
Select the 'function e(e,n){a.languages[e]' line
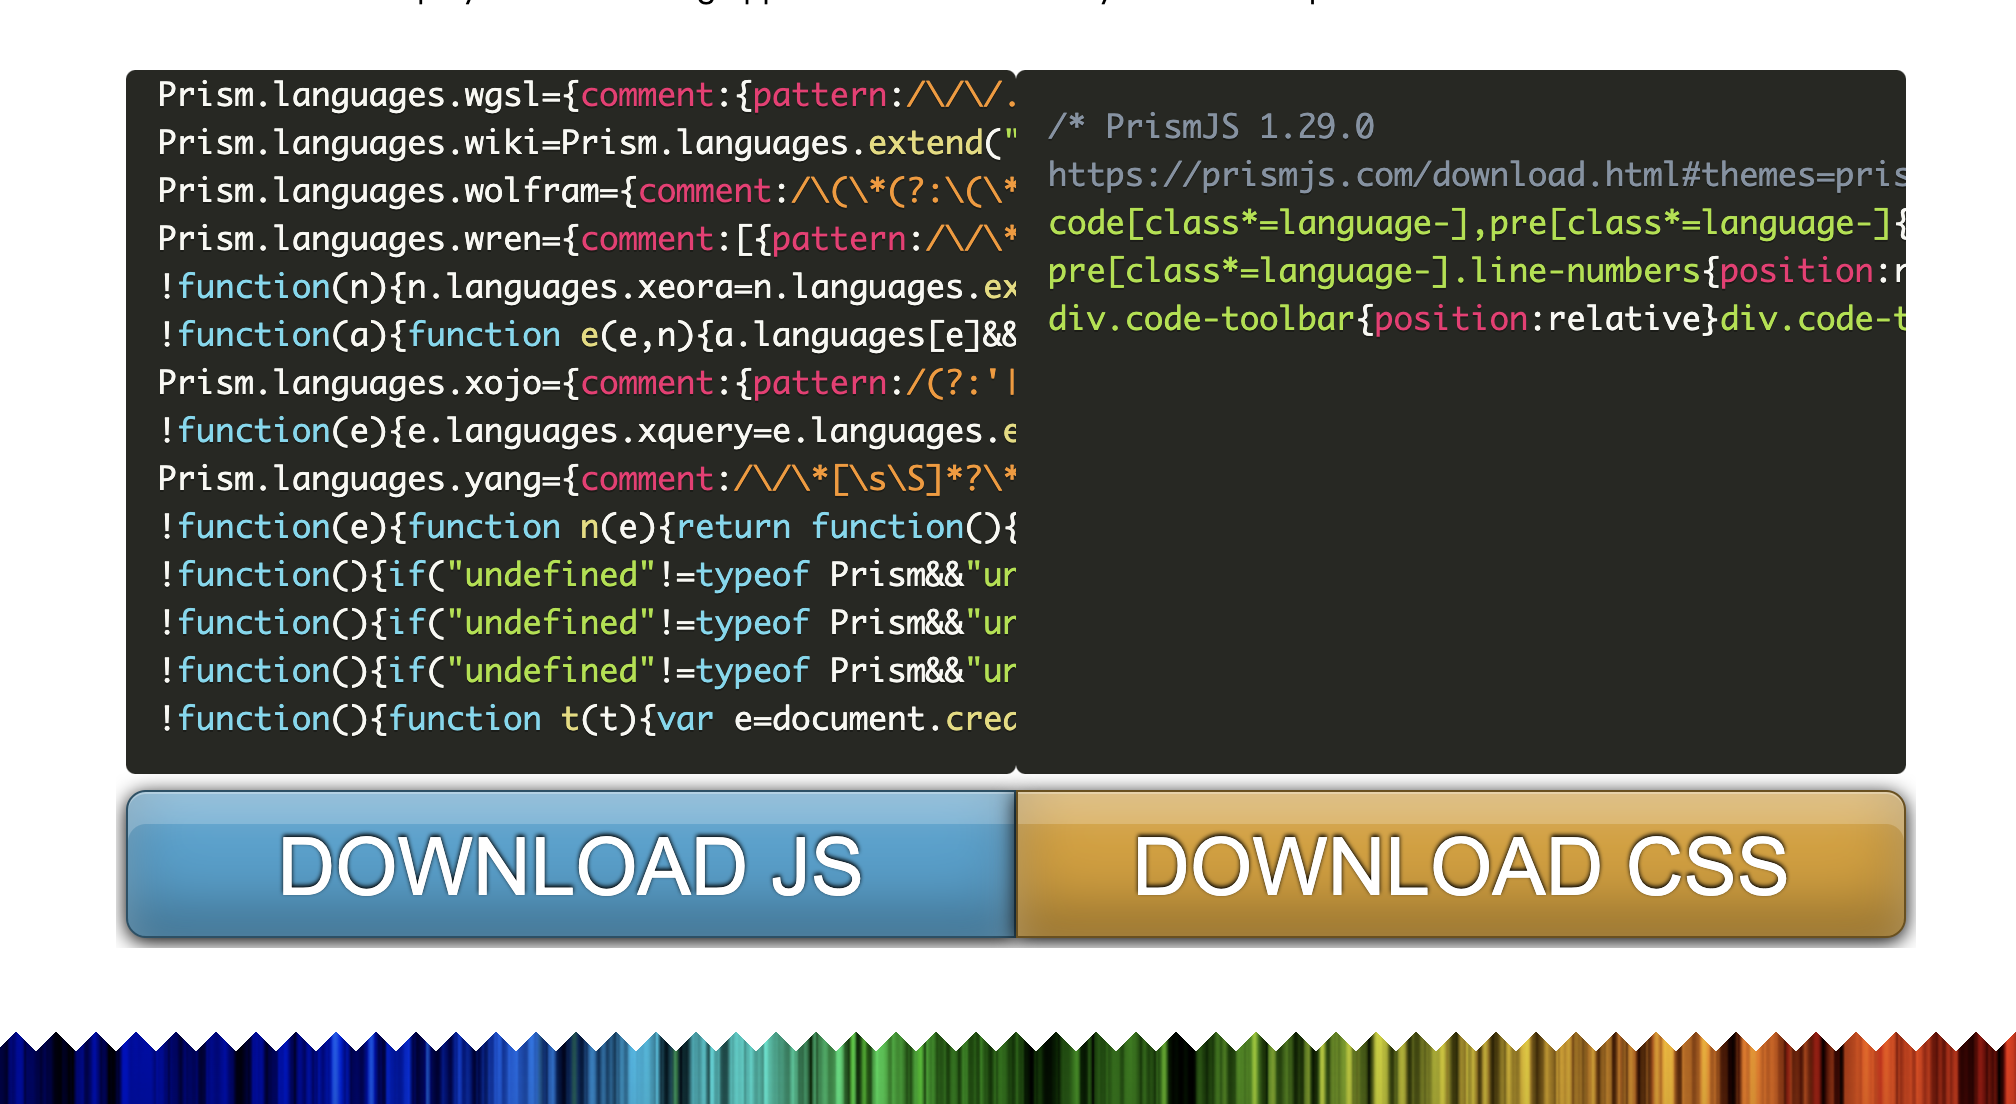click(x=587, y=335)
